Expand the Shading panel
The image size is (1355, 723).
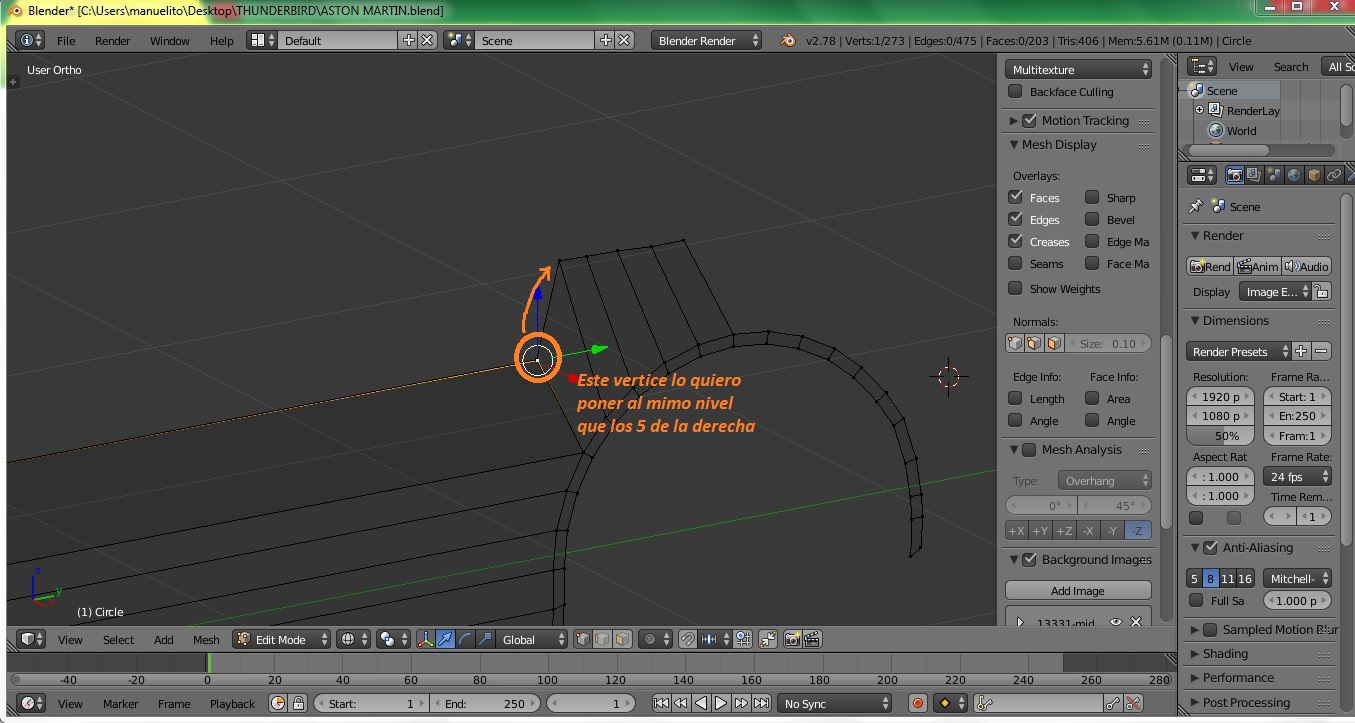(1225, 653)
